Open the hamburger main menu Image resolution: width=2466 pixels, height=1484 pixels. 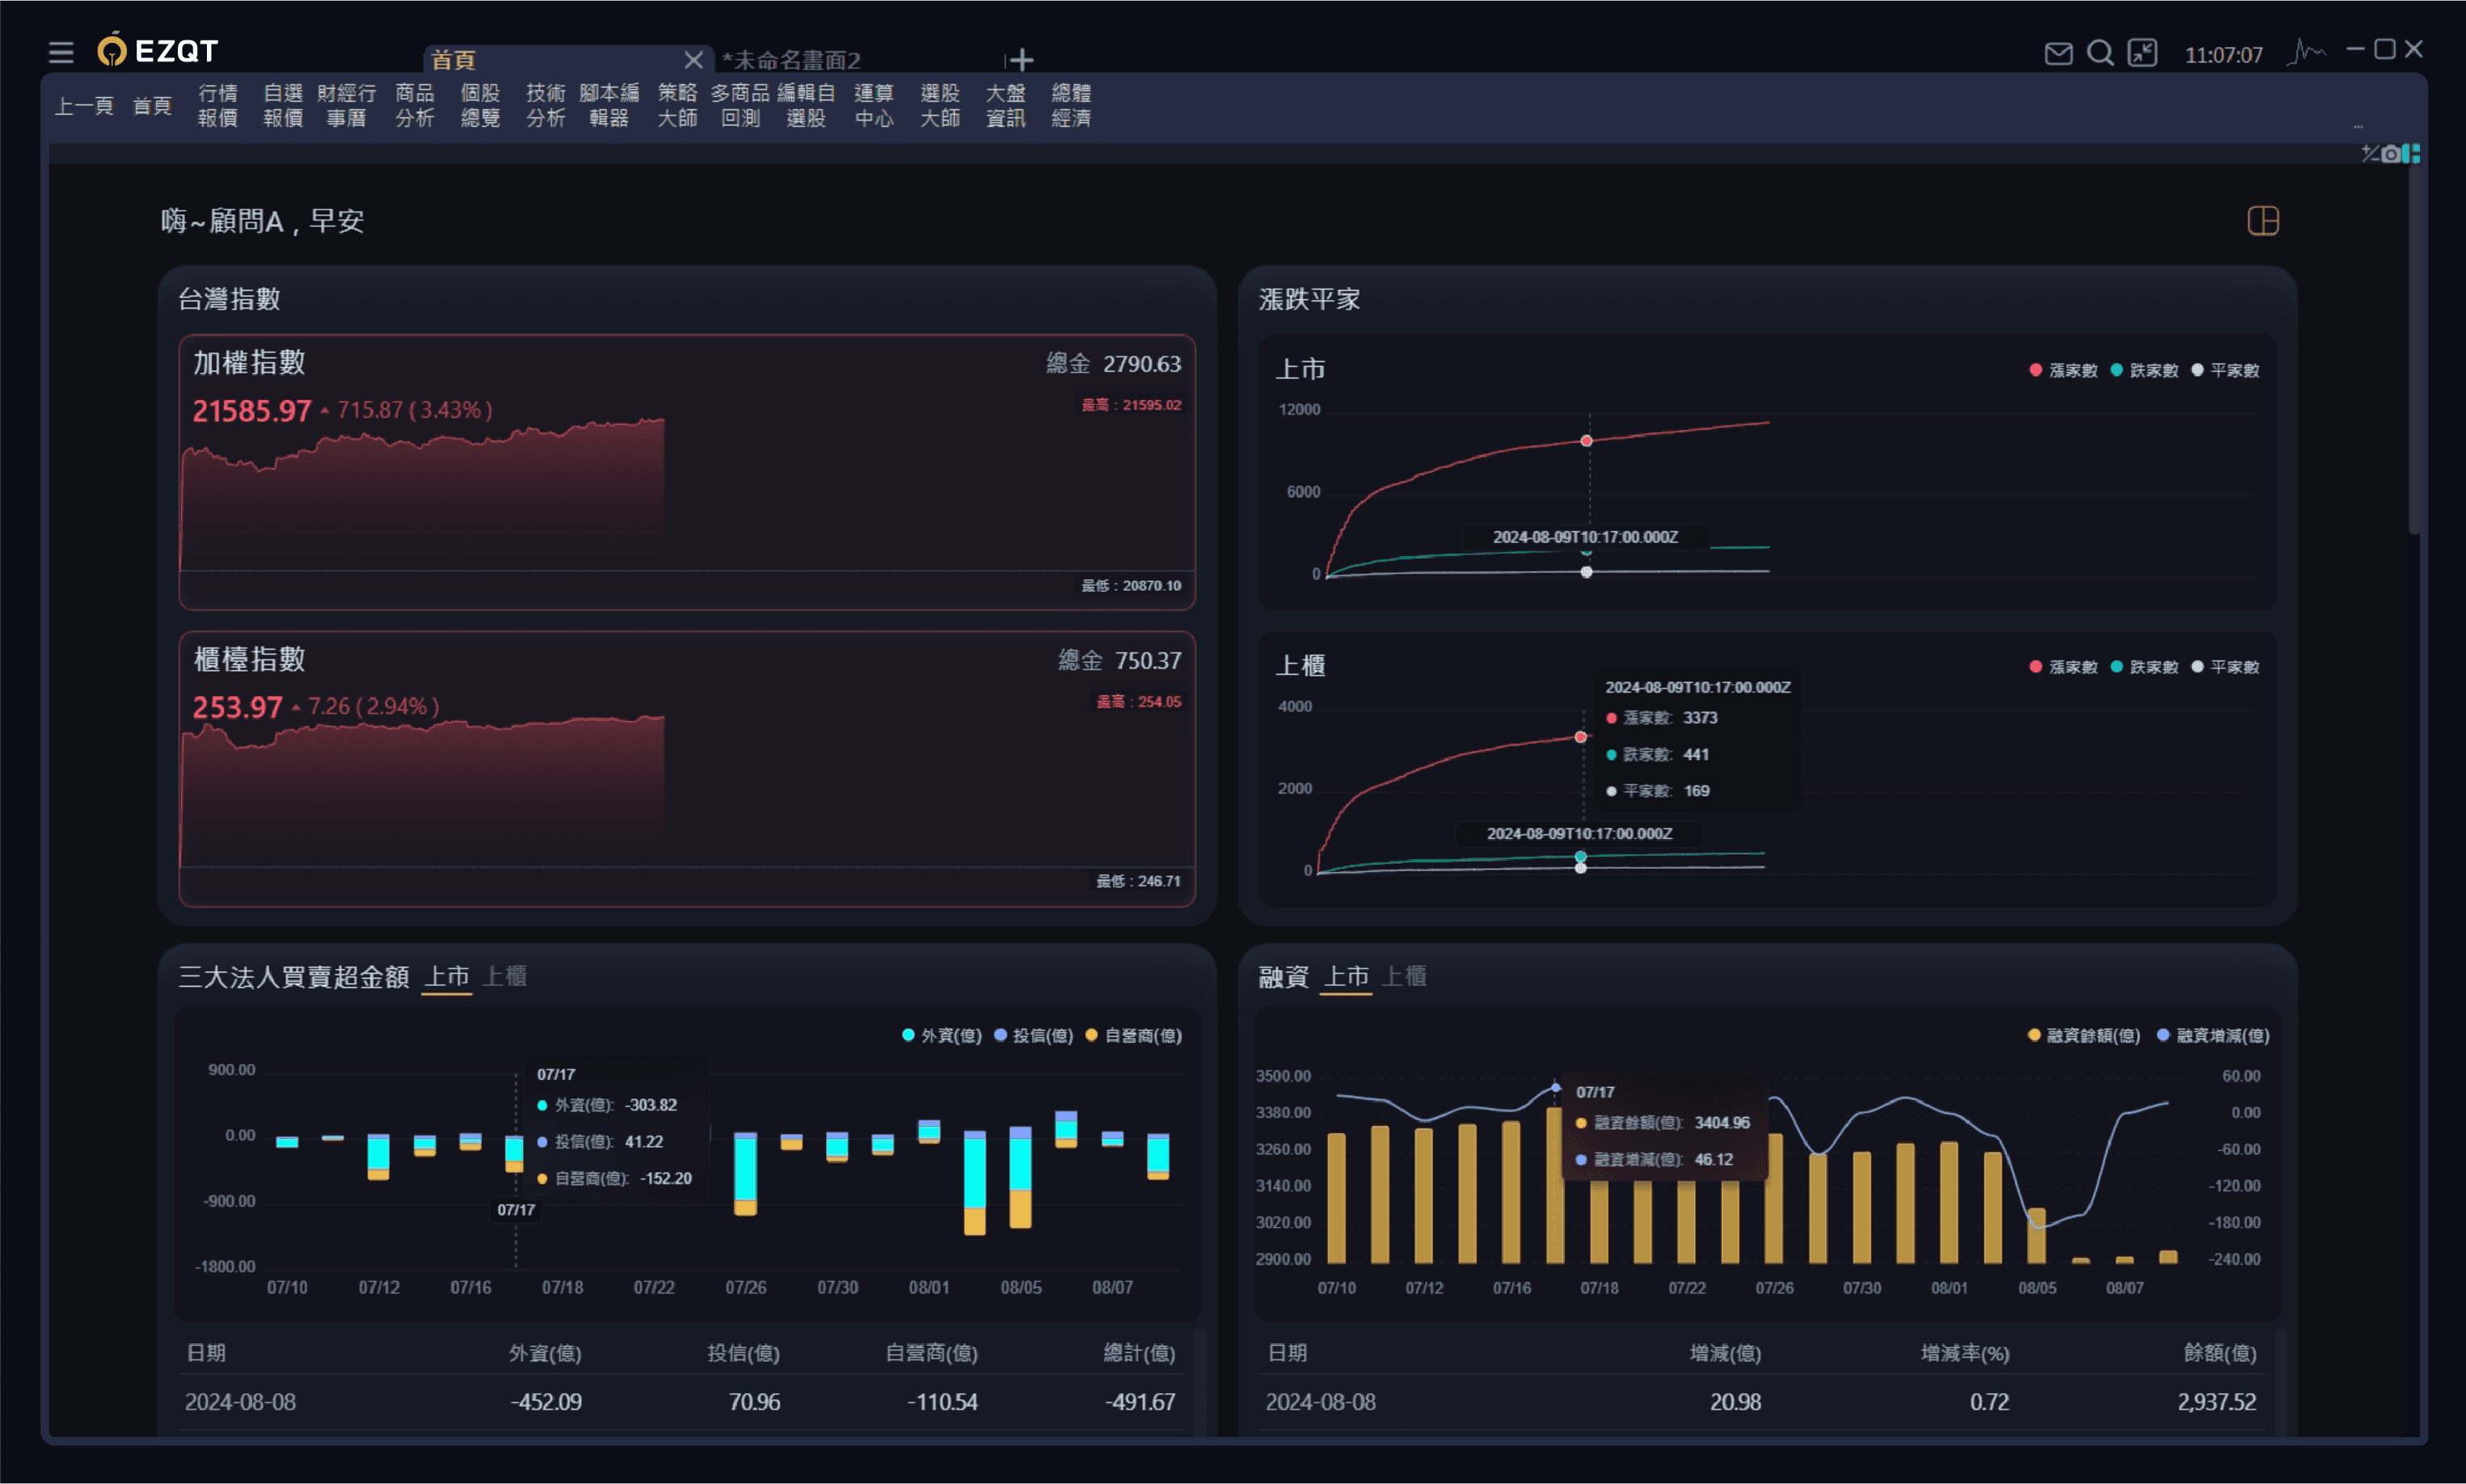(61, 52)
